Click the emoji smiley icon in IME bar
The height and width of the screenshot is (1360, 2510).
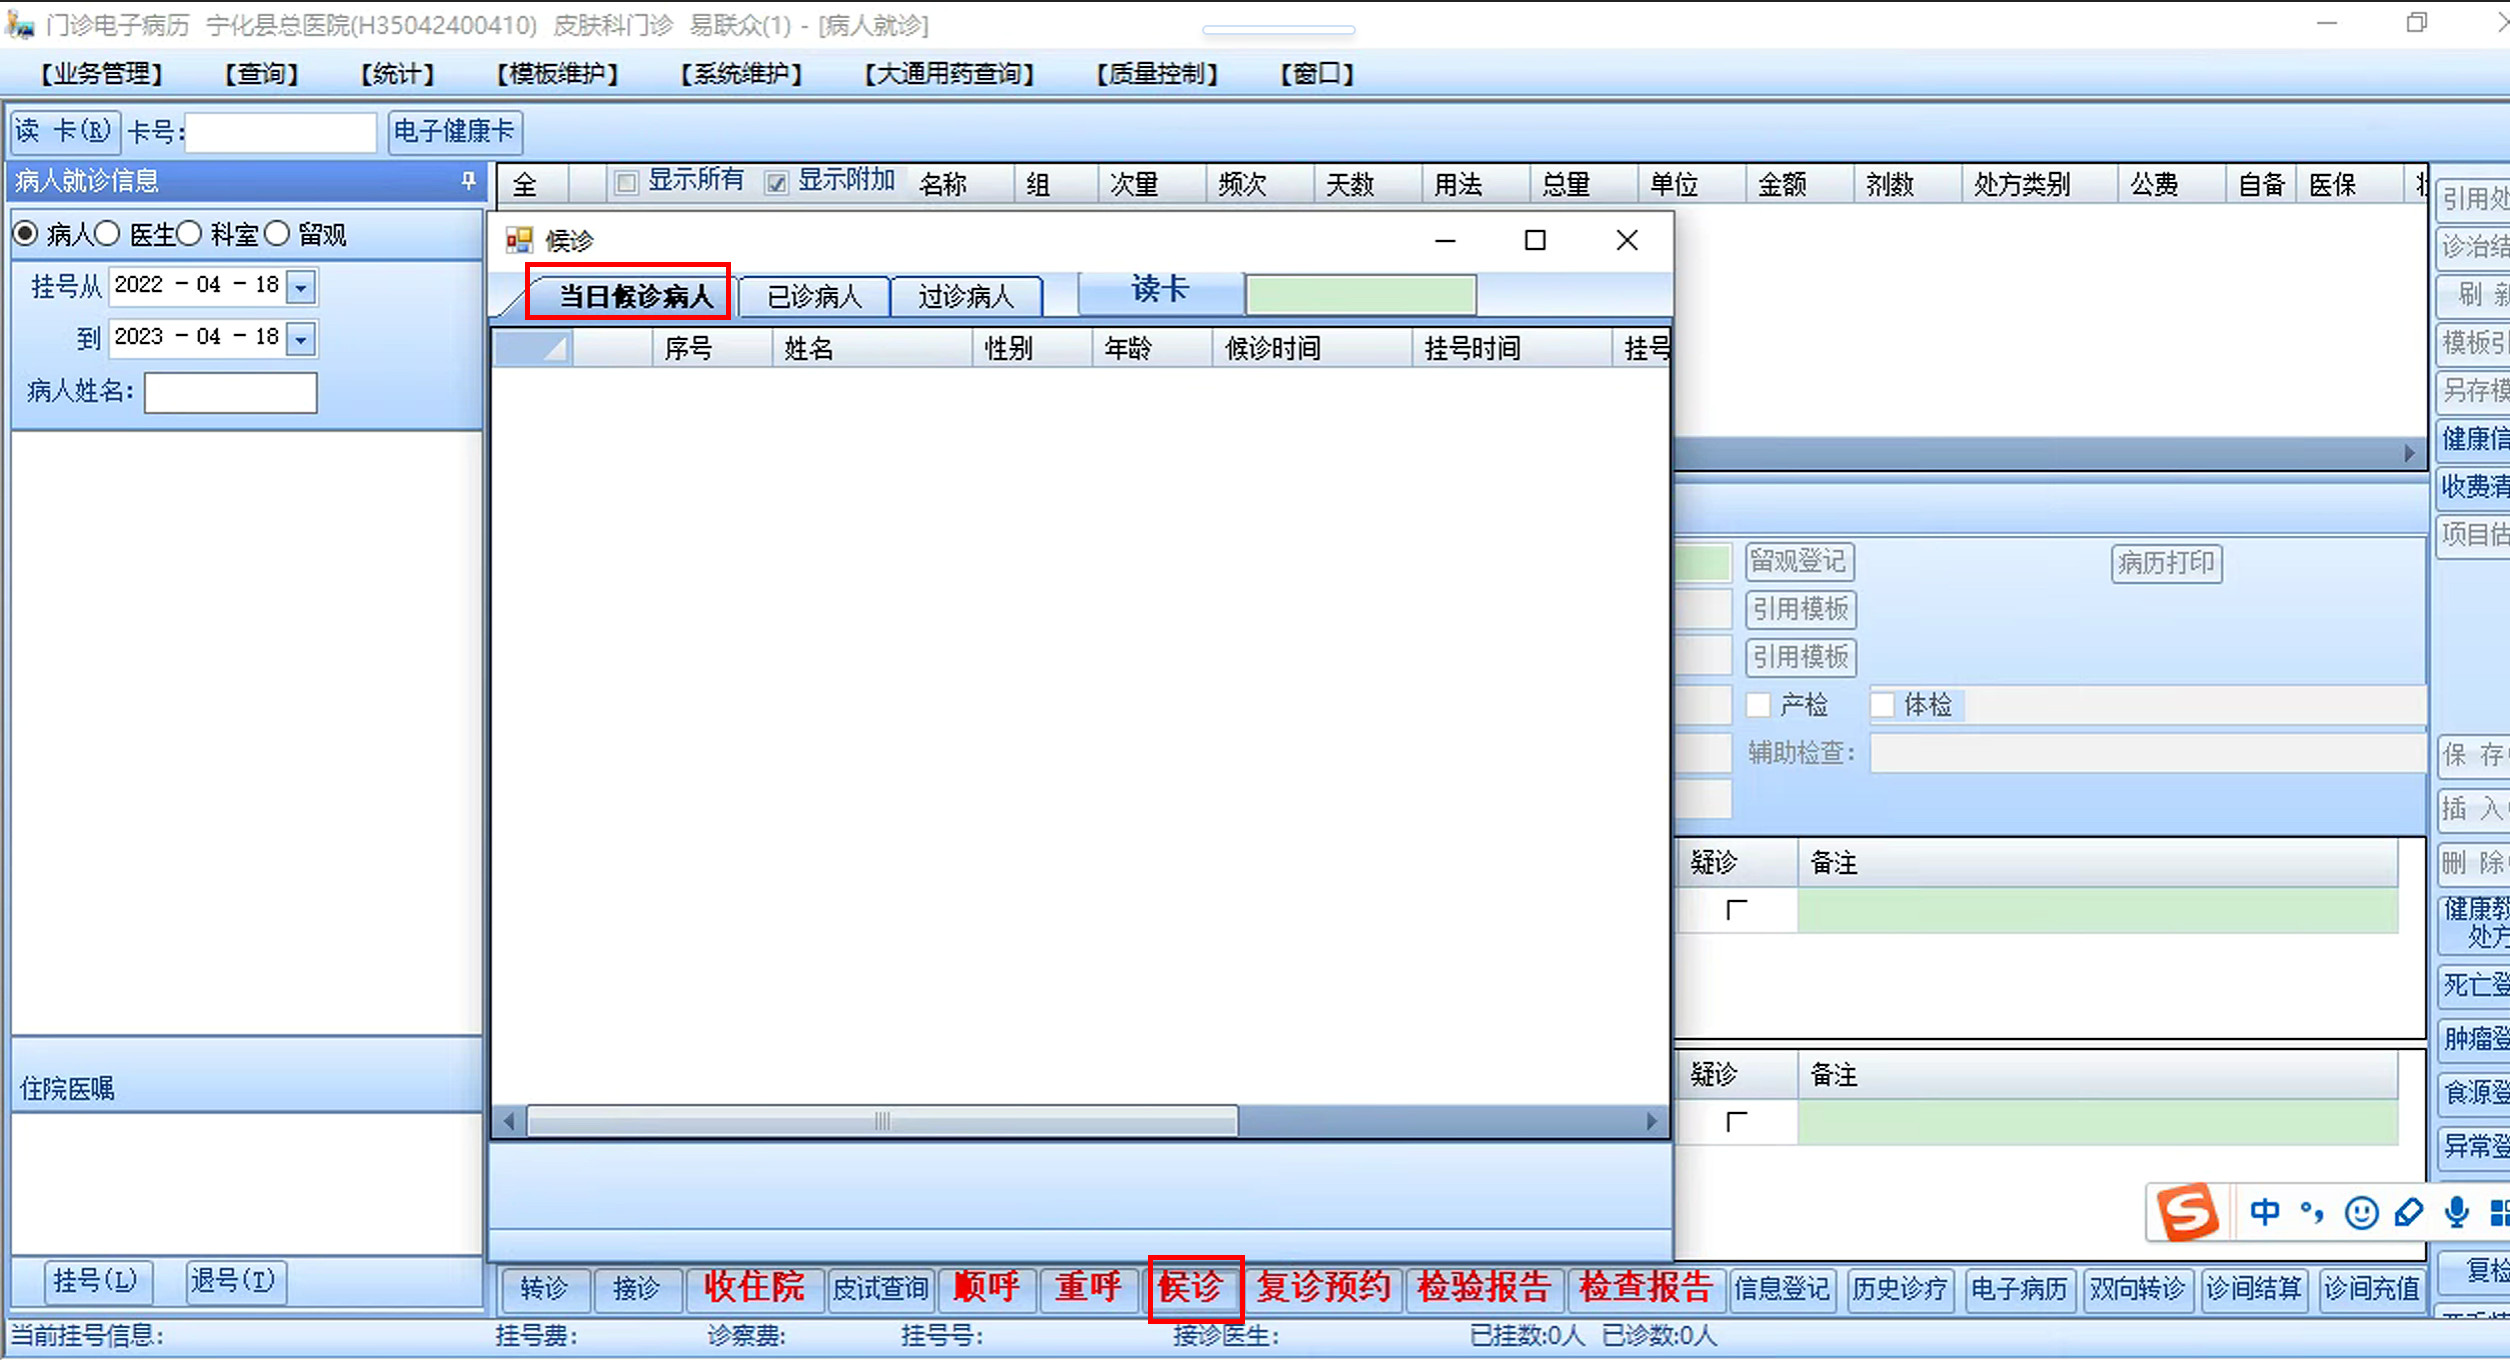point(2361,1212)
